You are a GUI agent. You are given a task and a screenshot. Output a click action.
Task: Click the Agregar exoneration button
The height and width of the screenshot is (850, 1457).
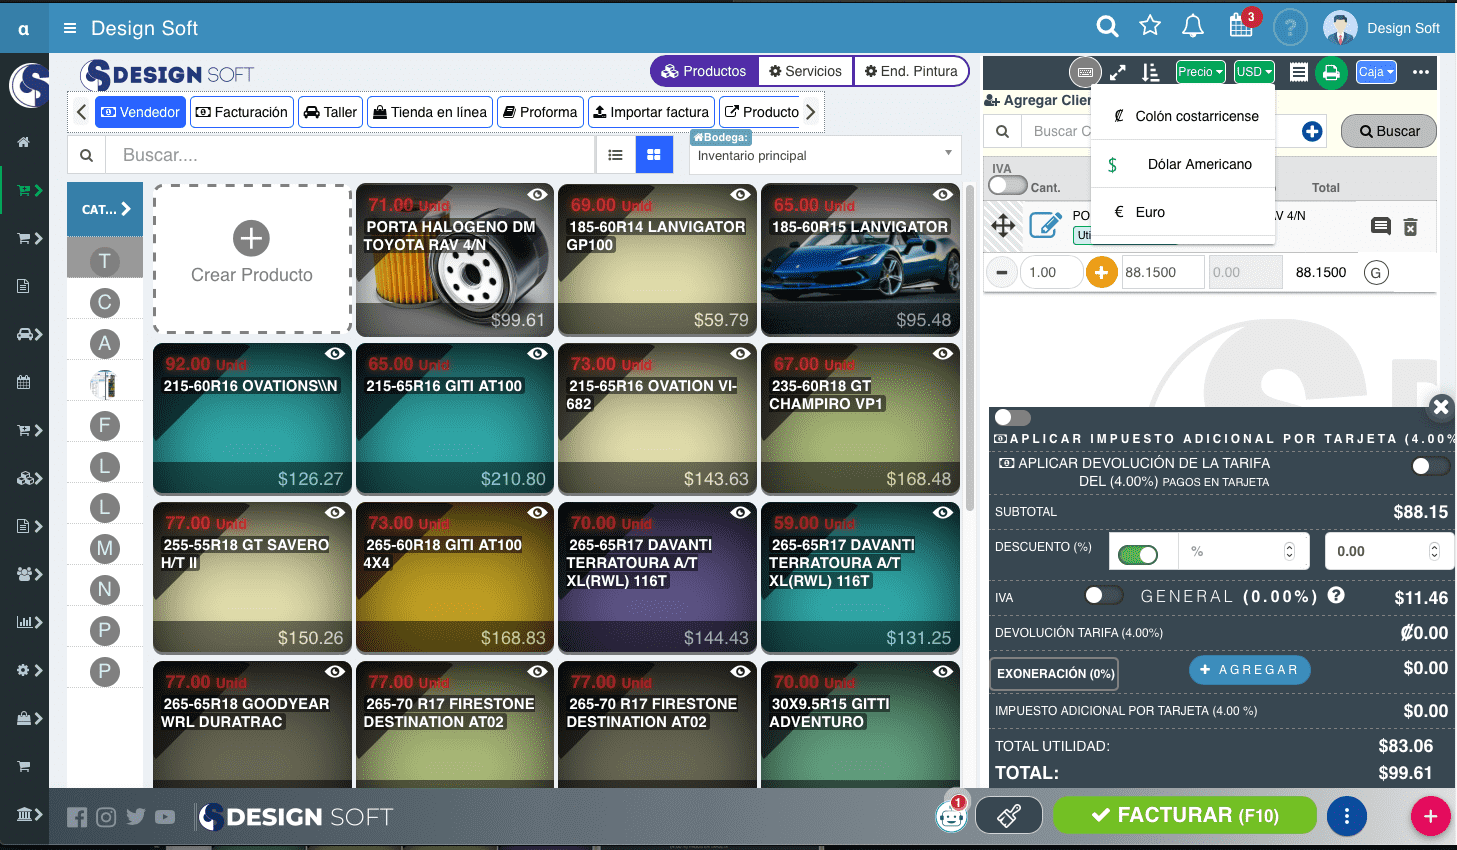pos(1249,670)
